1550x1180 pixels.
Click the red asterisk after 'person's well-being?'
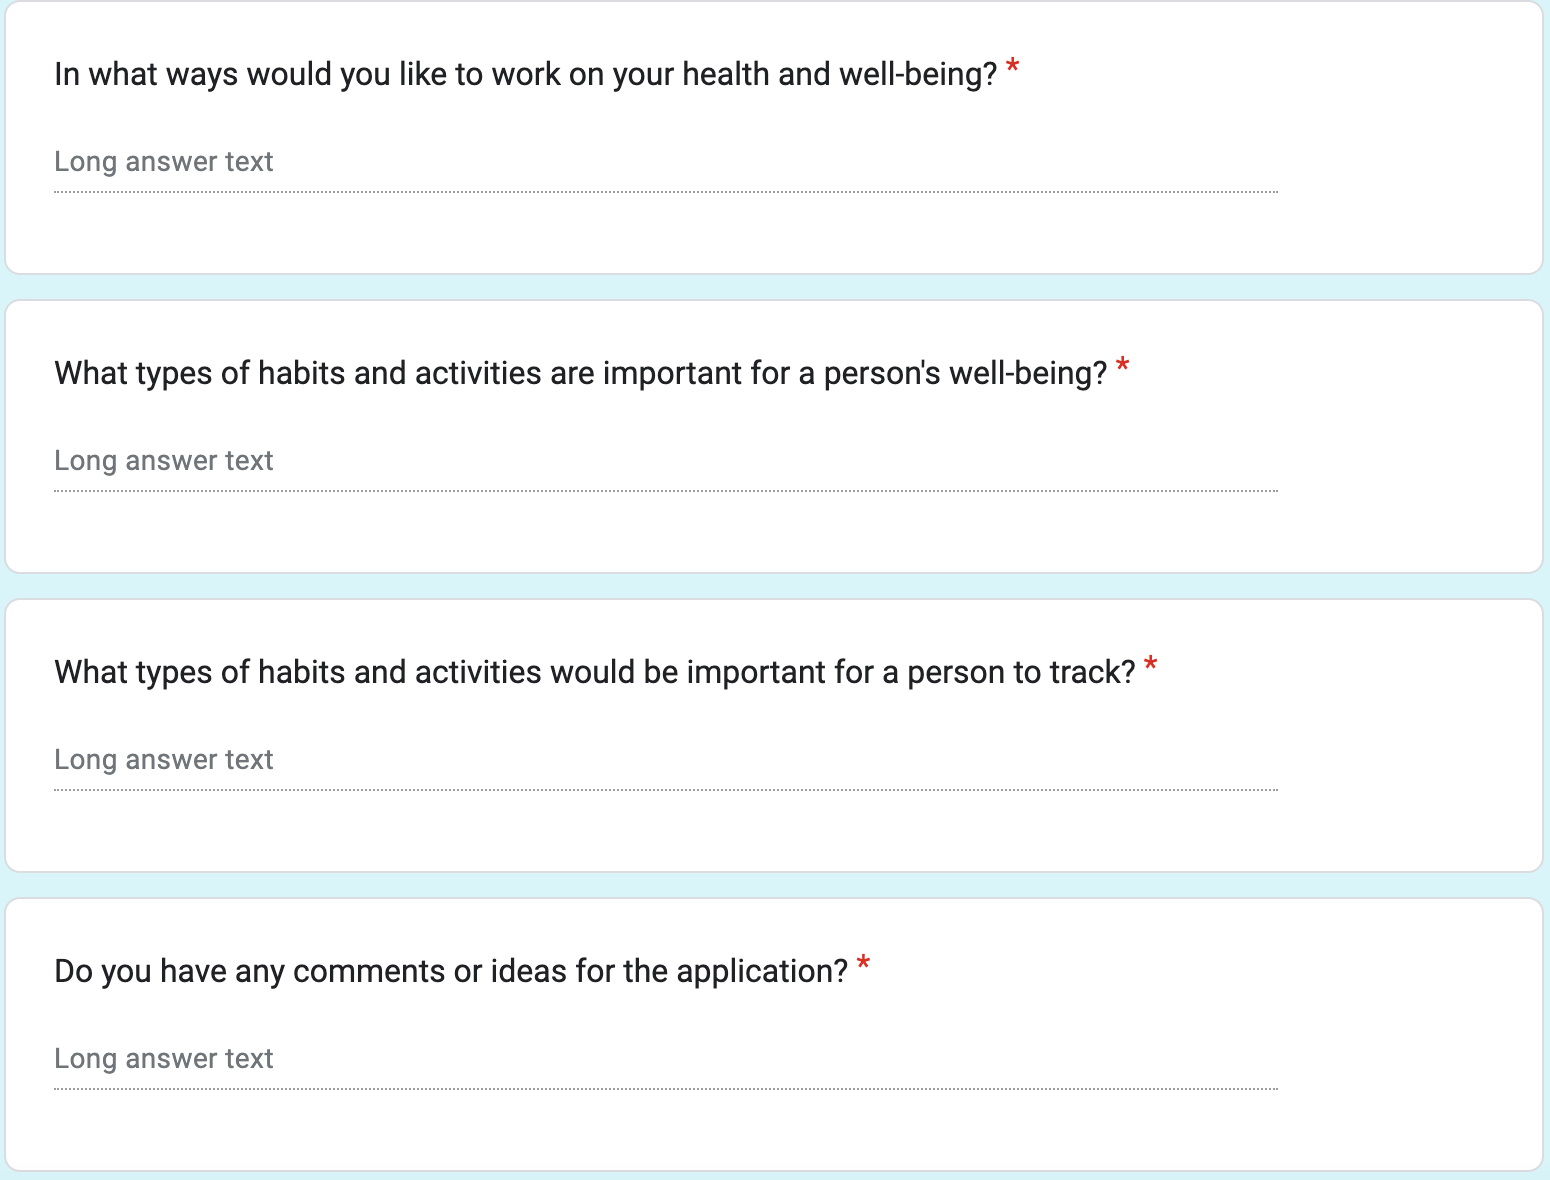click(1123, 368)
